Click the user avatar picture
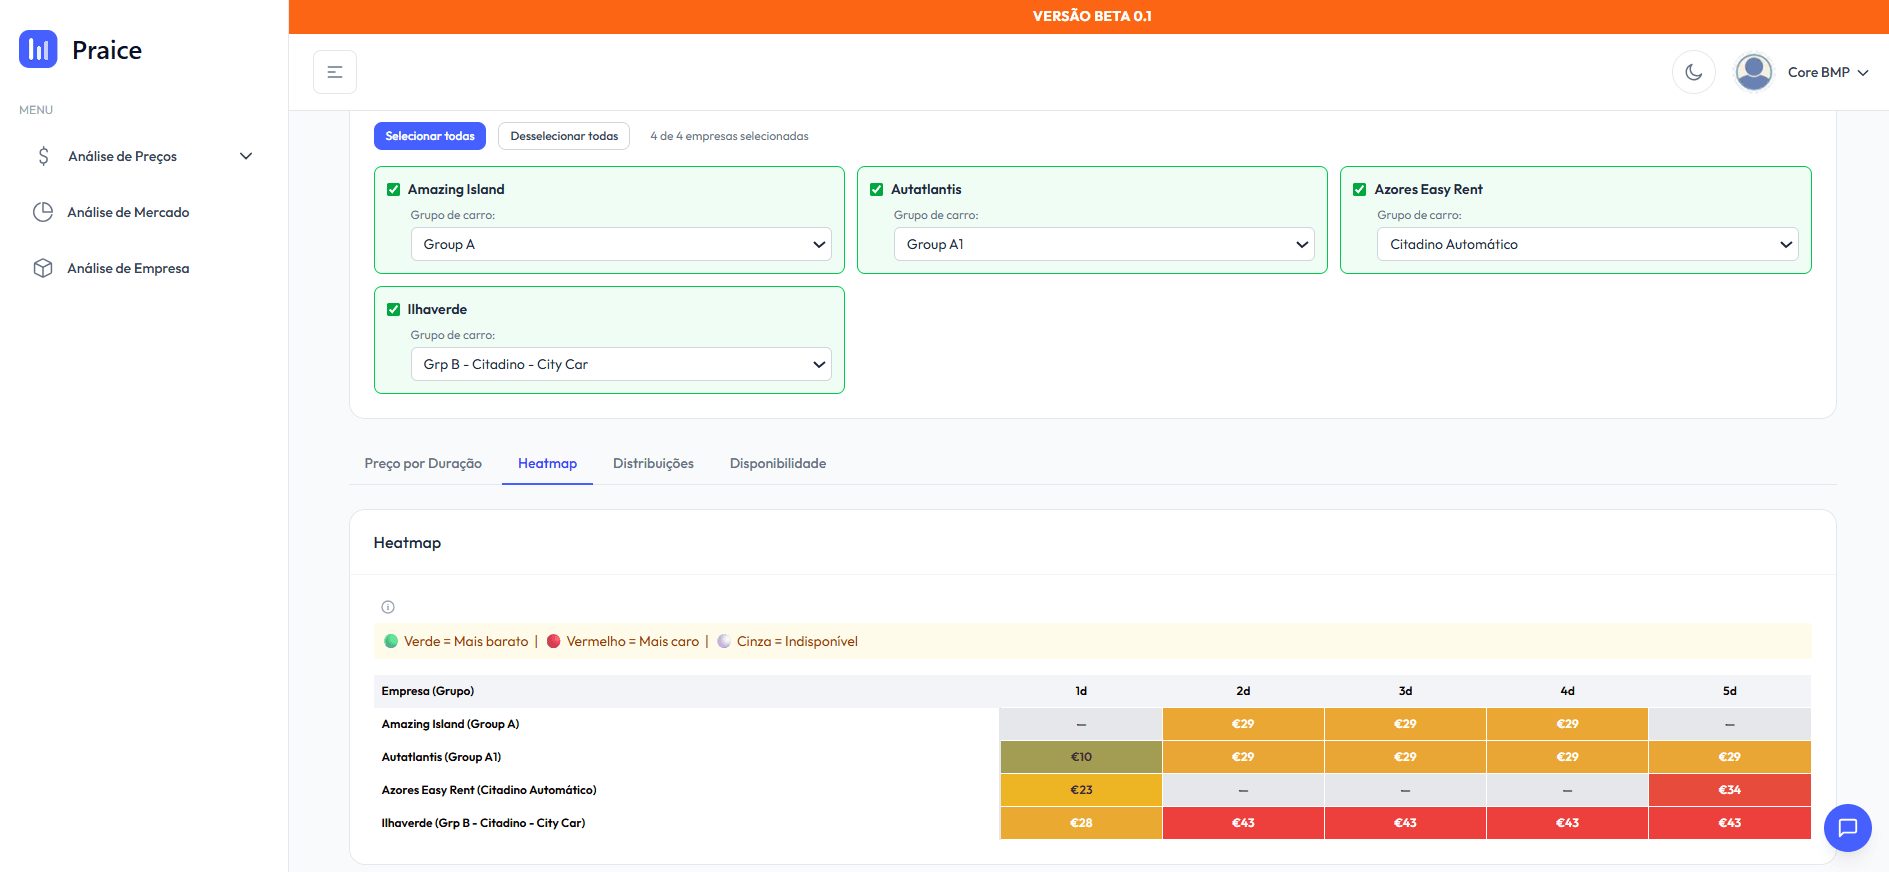Screen dimensions: 1889x872 tap(1753, 72)
